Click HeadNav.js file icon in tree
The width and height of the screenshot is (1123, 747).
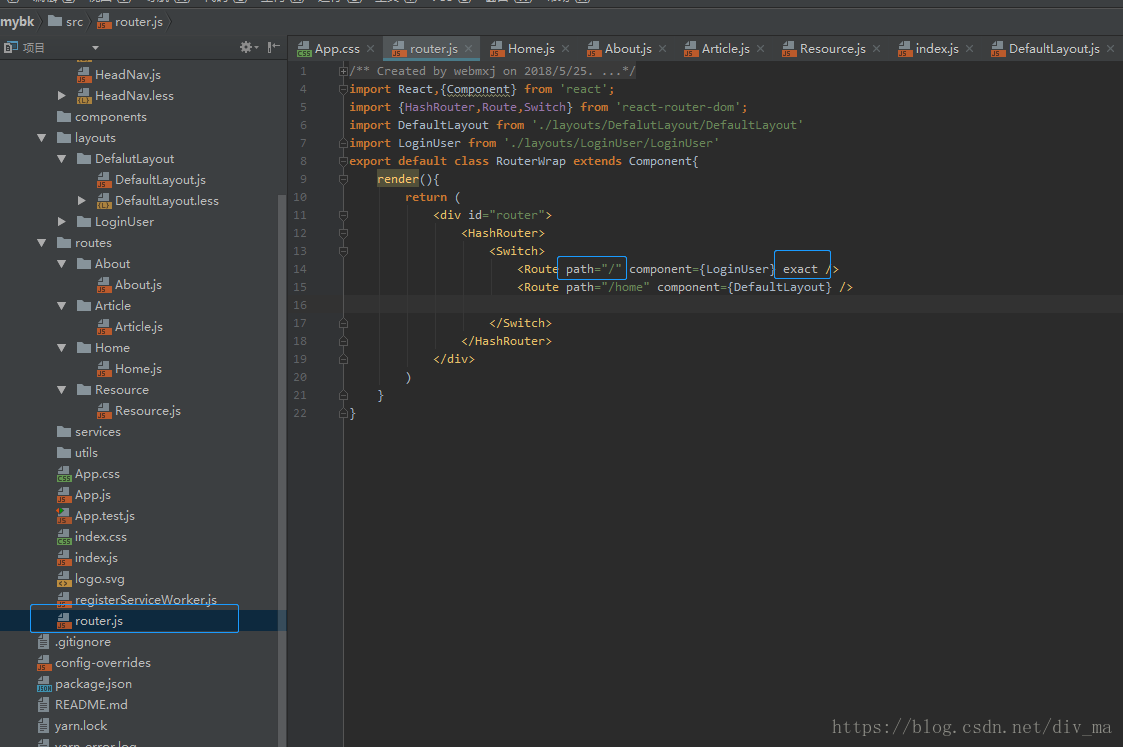point(84,74)
